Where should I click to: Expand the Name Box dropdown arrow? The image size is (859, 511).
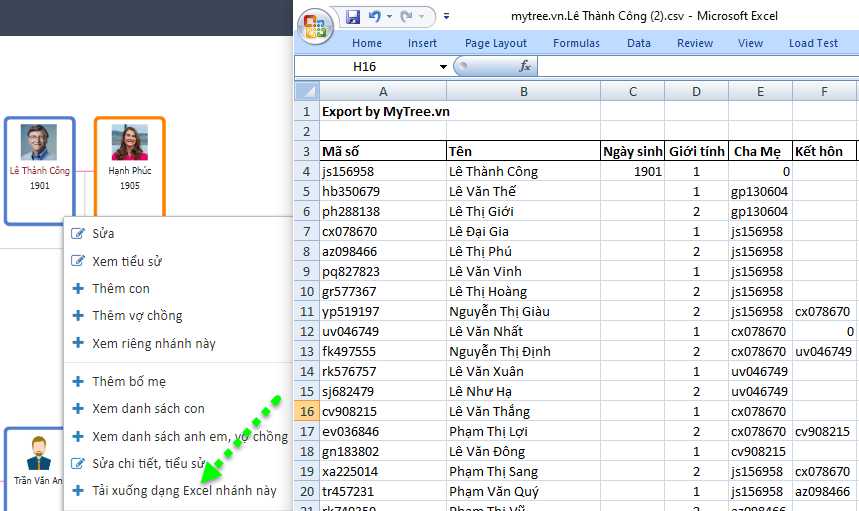tap(444, 66)
